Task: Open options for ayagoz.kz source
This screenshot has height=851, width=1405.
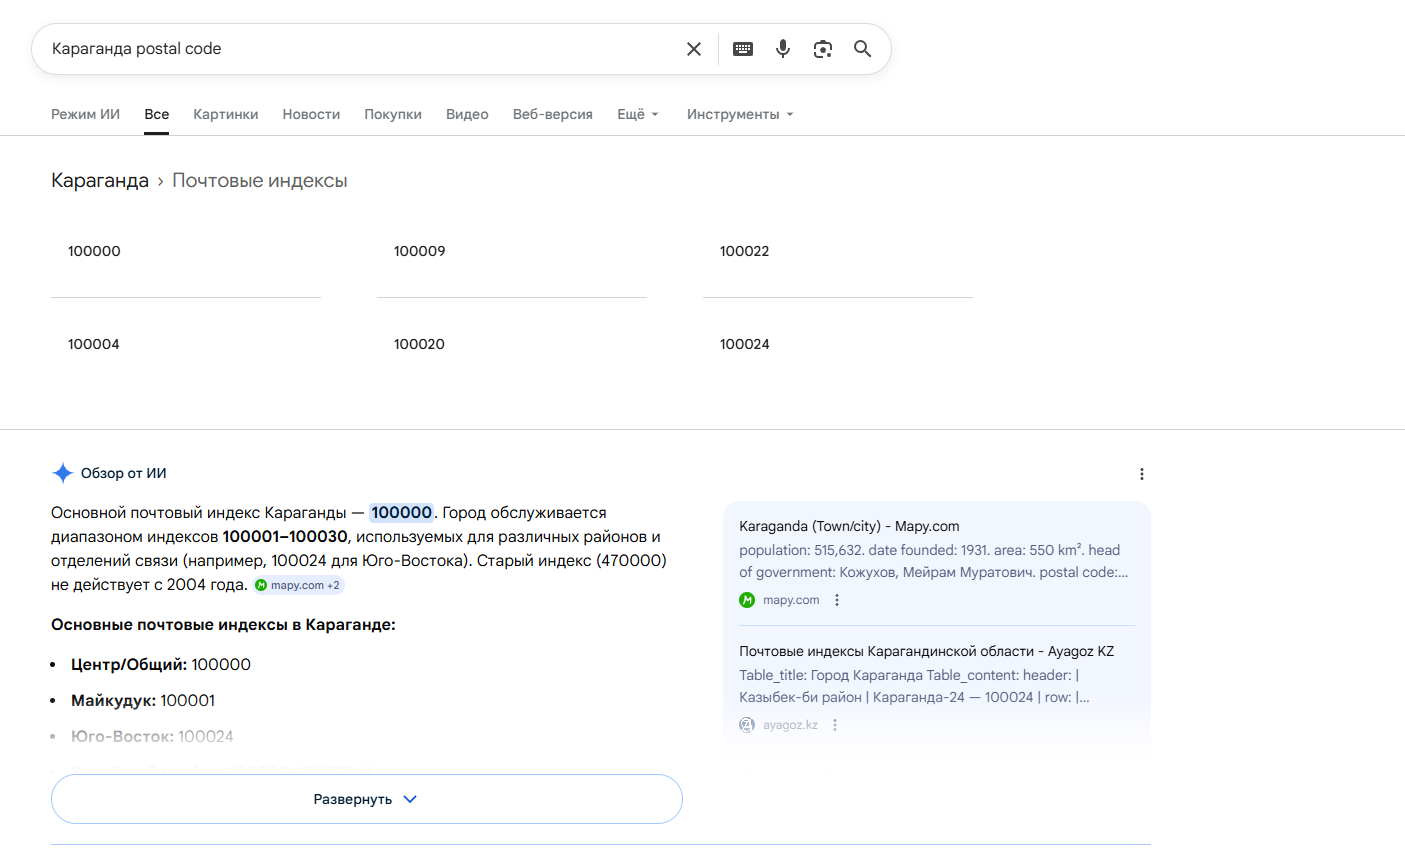Action: 835,725
